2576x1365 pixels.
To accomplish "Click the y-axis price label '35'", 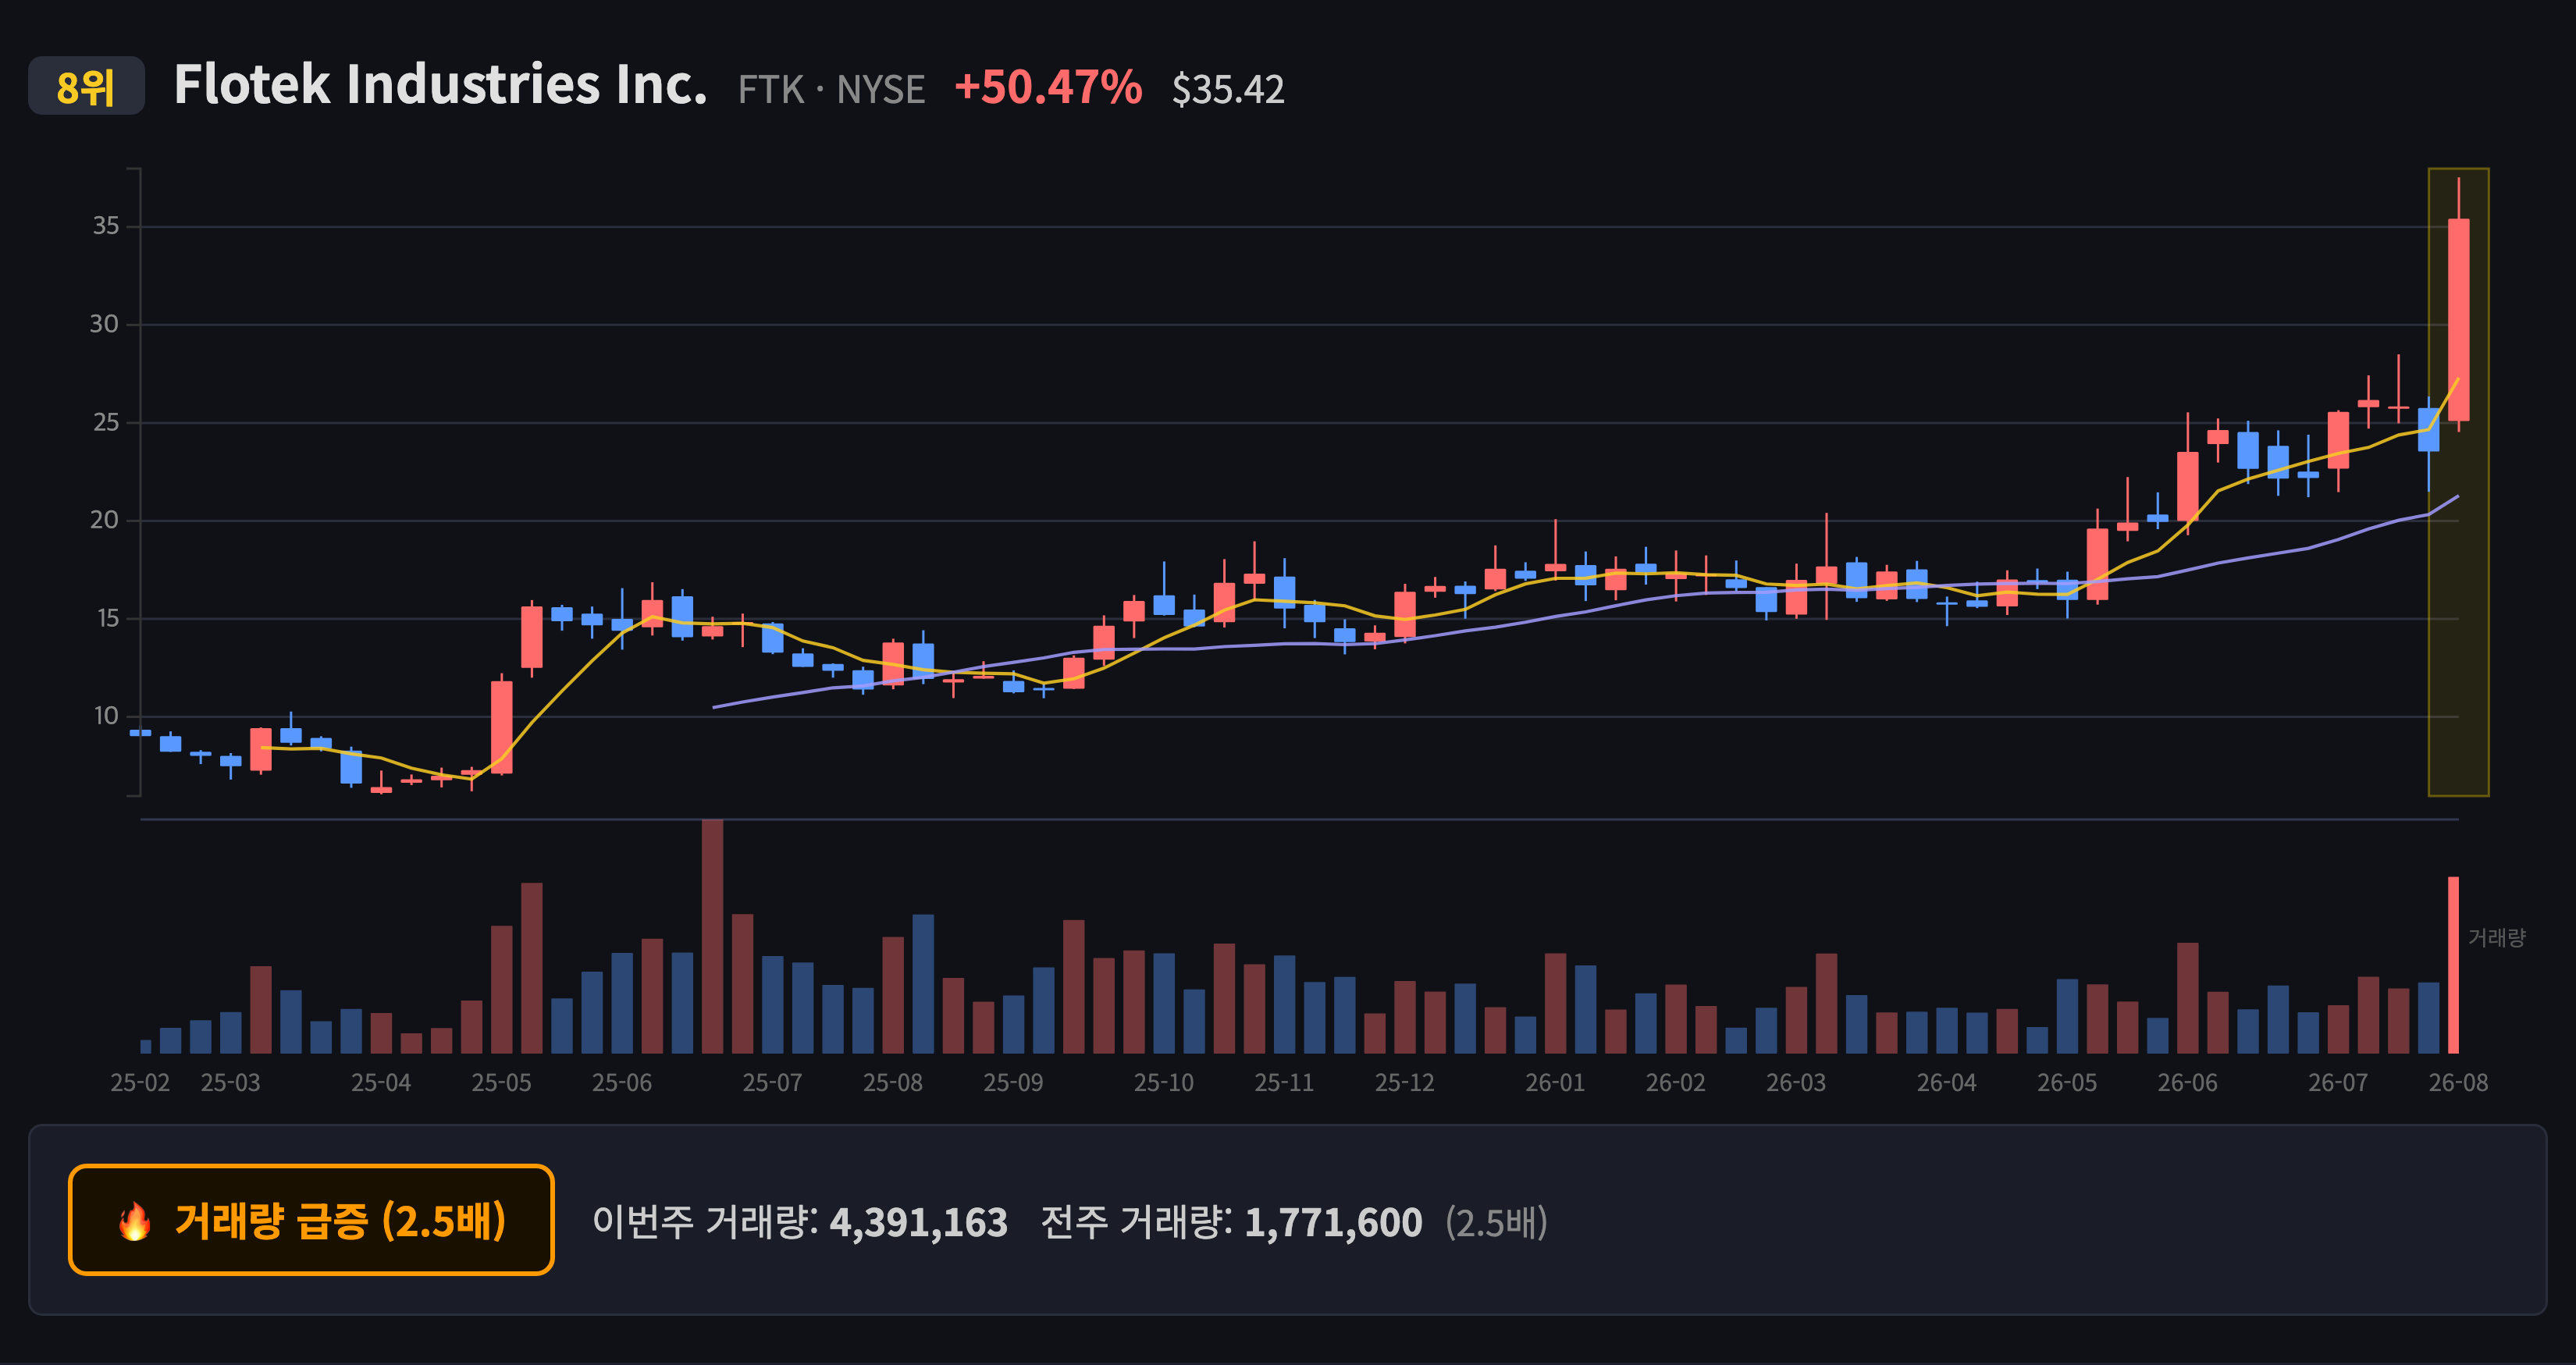I will pyautogui.click(x=106, y=226).
